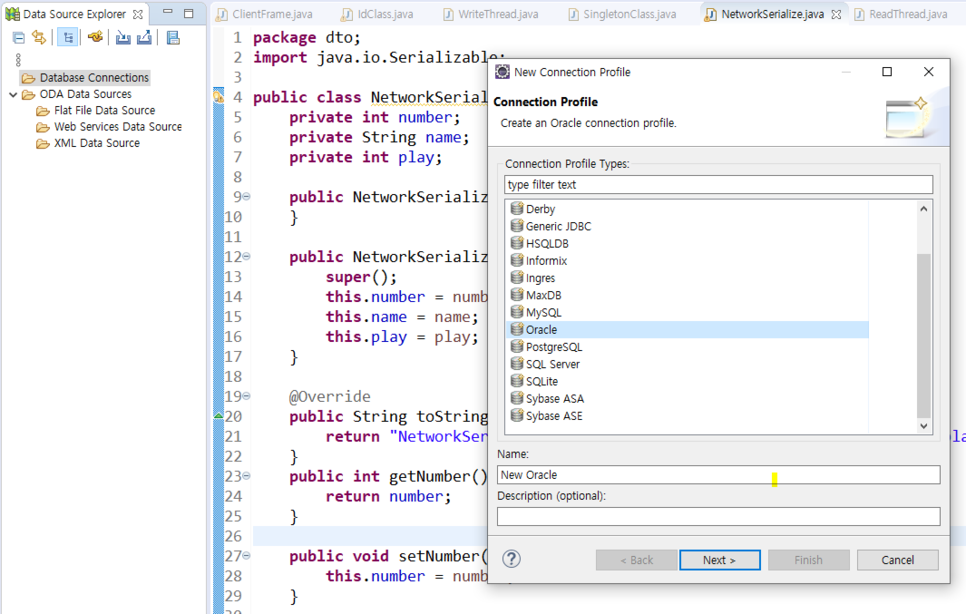Select XML Data Source
The image size is (966, 614).
tap(88, 143)
